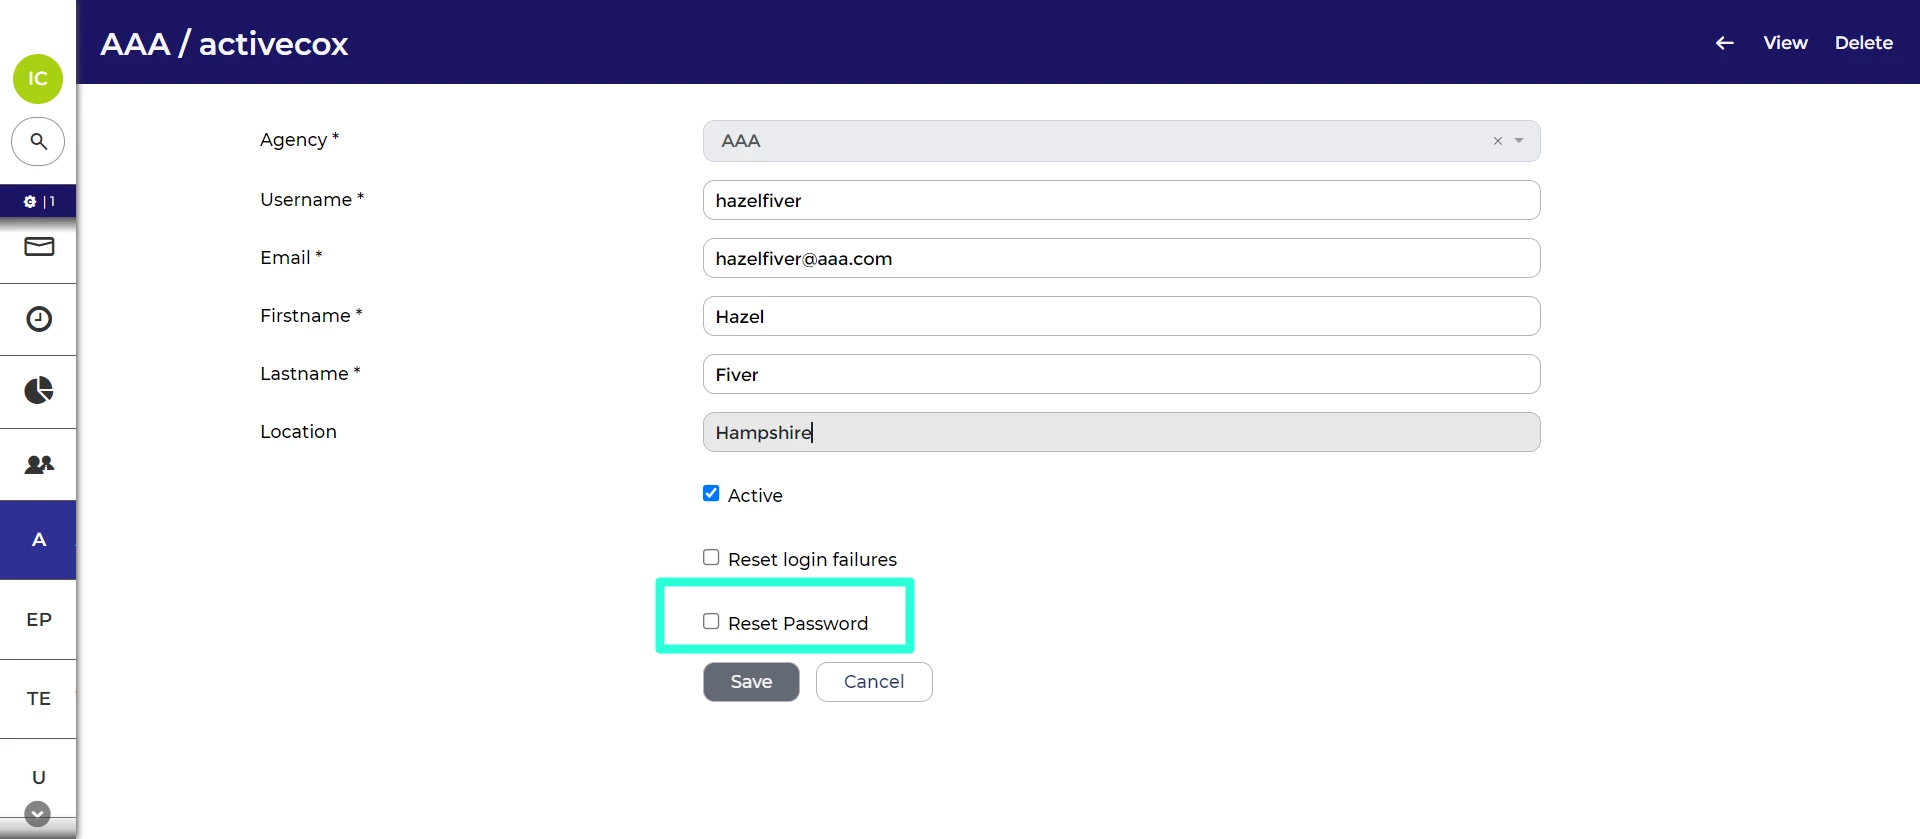Check the Reset Password checkbox
The height and width of the screenshot is (839, 1920).
coord(711,621)
